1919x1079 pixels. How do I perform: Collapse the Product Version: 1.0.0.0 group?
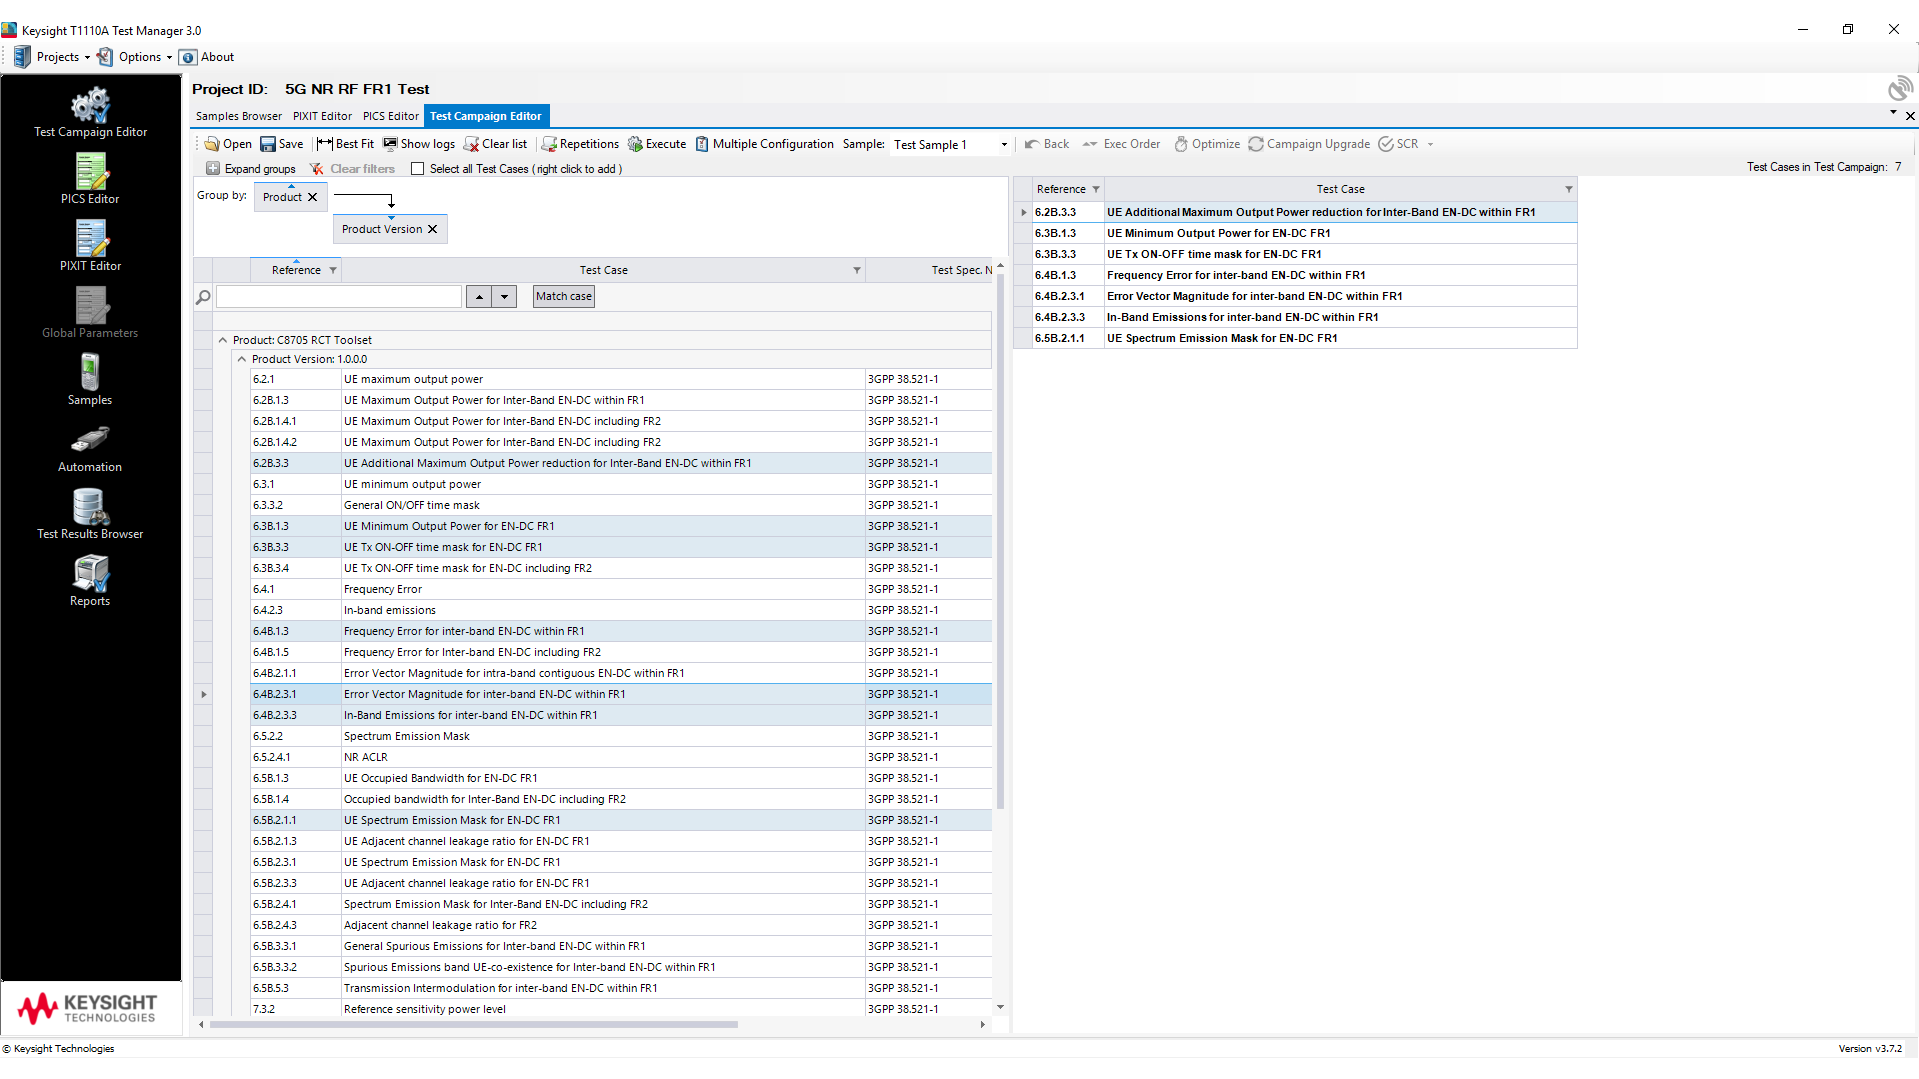(x=242, y=359)
